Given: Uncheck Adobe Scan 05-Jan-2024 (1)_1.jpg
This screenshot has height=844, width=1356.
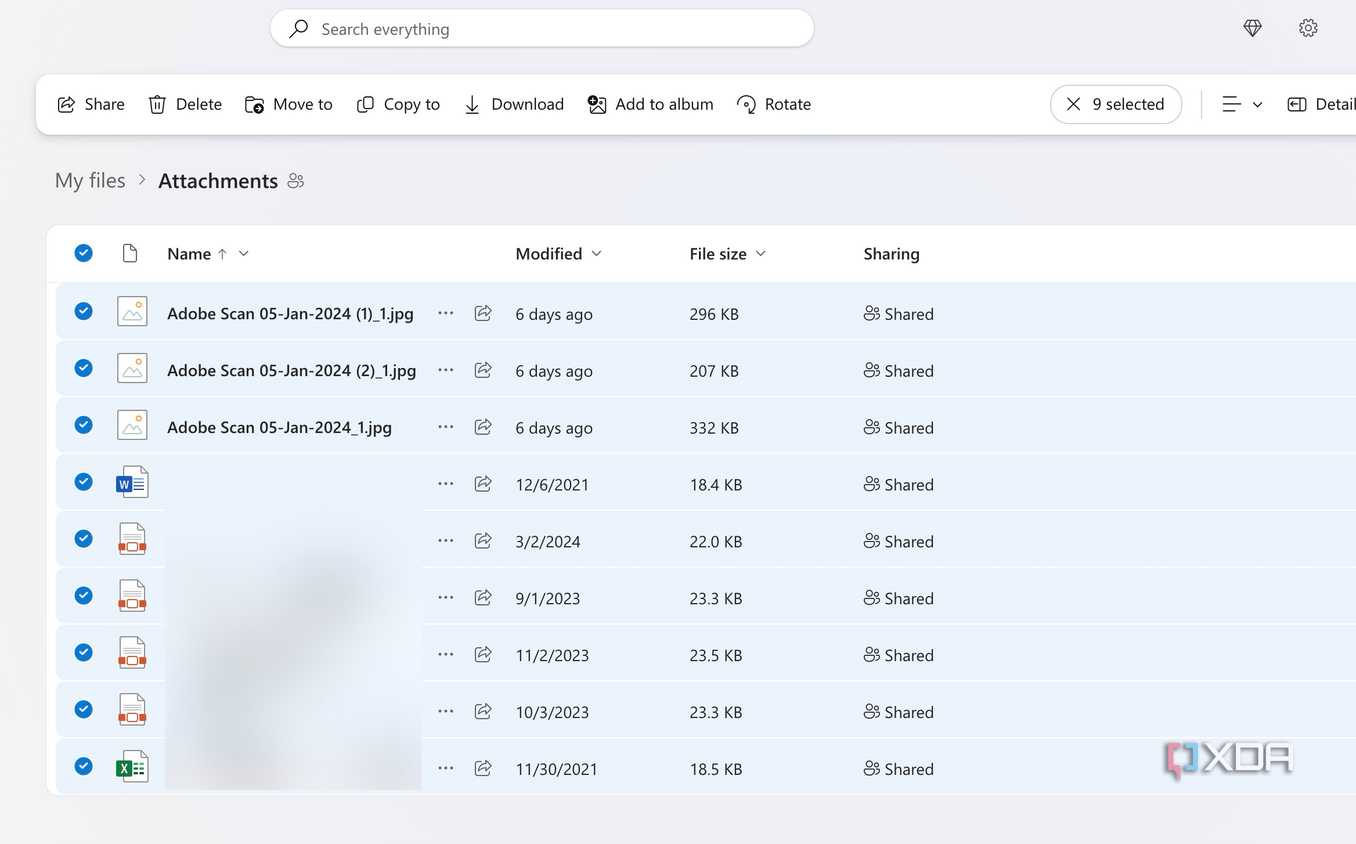Looking at the screenshot, I should [x=84, y=311].
